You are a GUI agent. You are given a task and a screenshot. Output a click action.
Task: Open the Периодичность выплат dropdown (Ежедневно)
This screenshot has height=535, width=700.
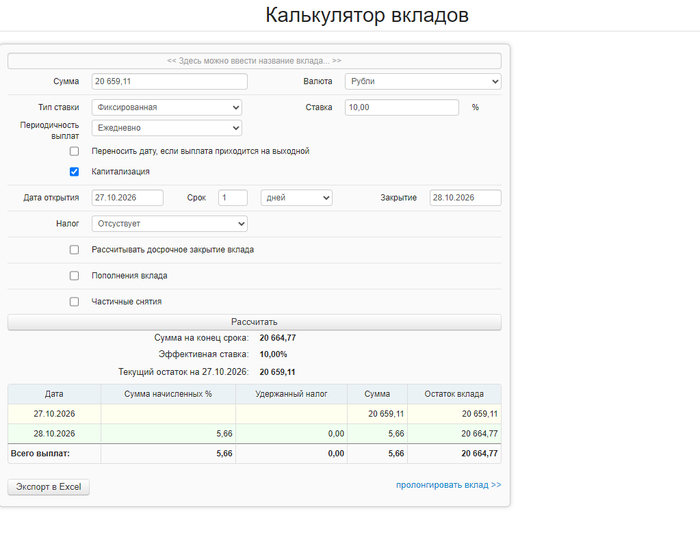[167, 128]
